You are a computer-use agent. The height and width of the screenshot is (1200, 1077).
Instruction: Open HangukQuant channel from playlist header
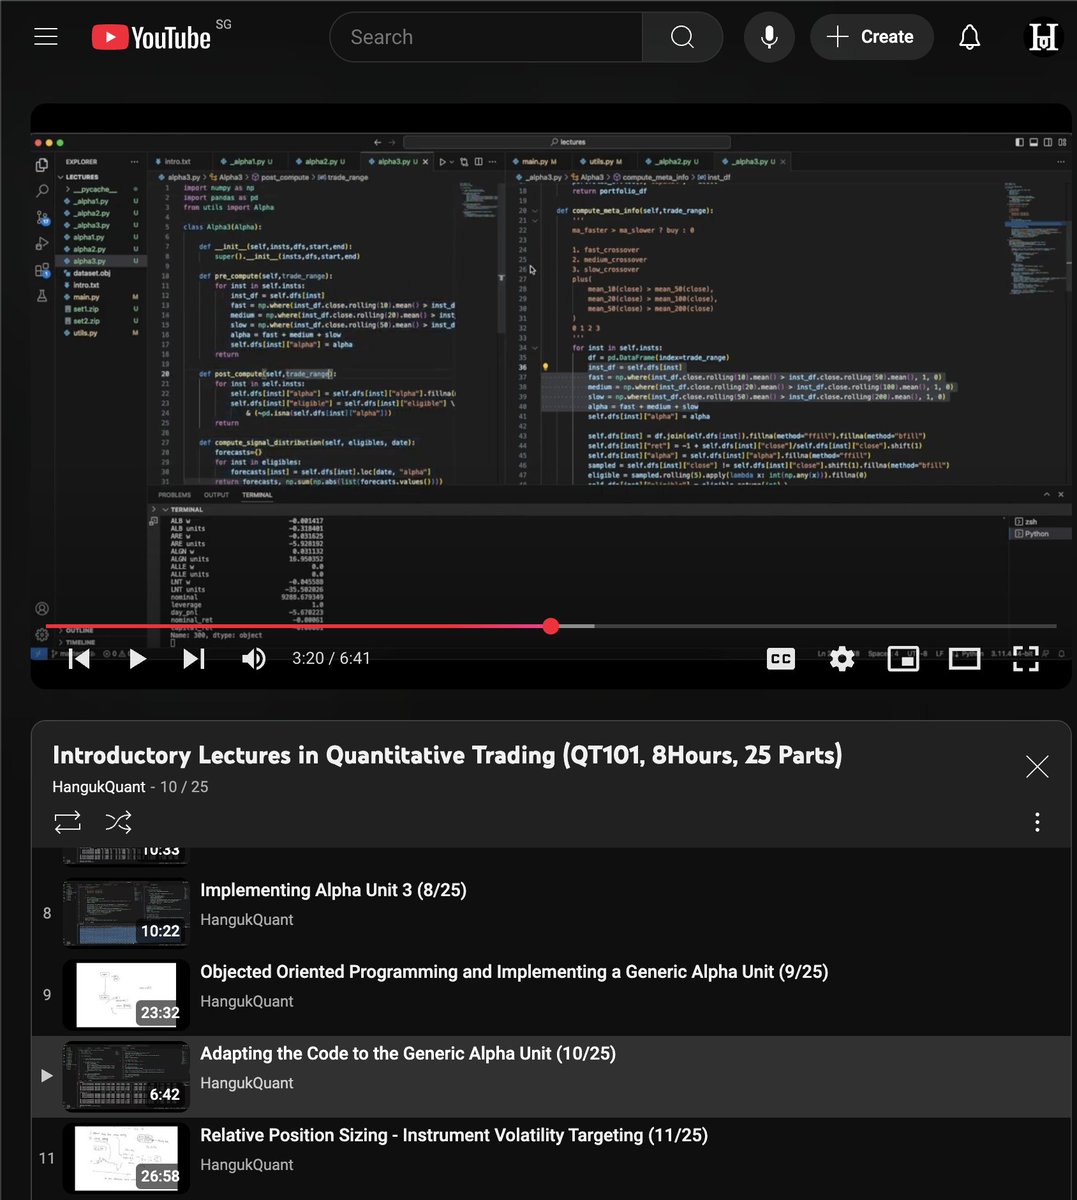click(99, 787)
